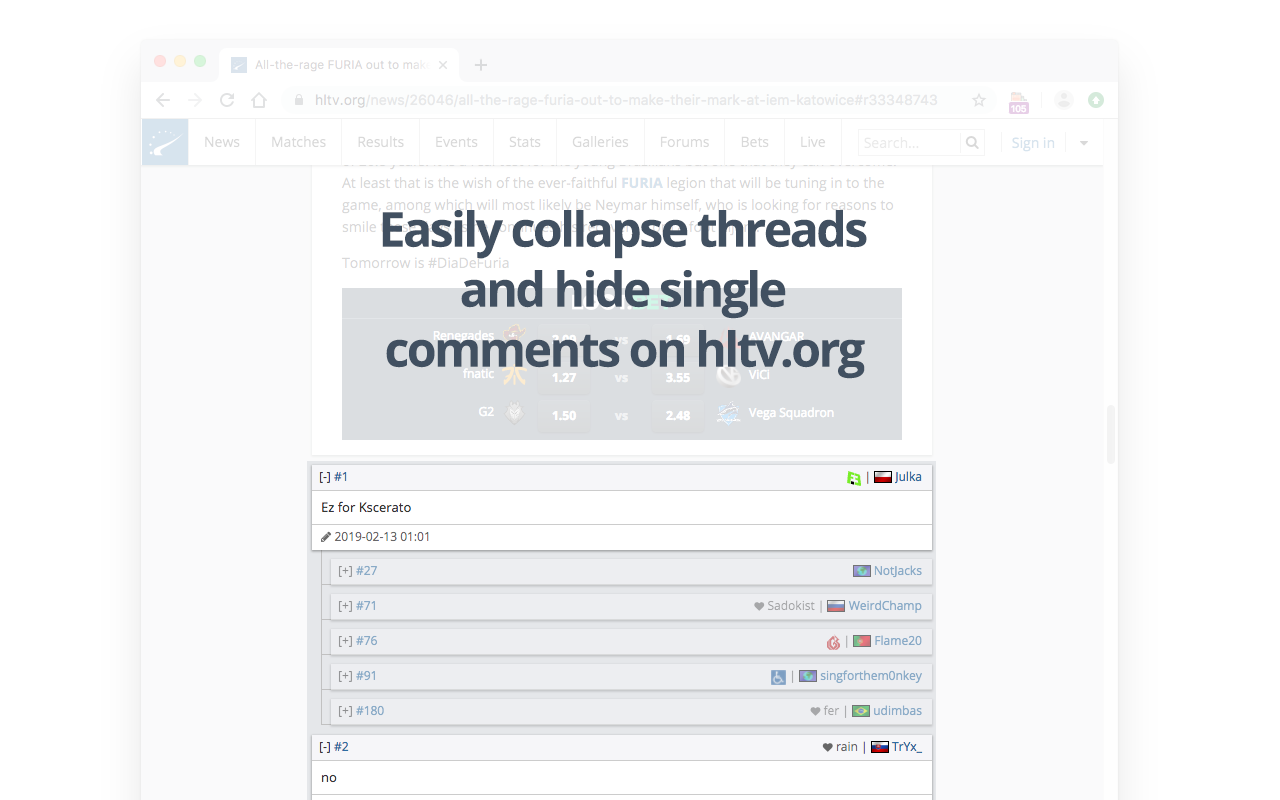Viewport: 1280px width, 800px height.
Task: Click Flame20's team logo icon
Action: (833, 642)
